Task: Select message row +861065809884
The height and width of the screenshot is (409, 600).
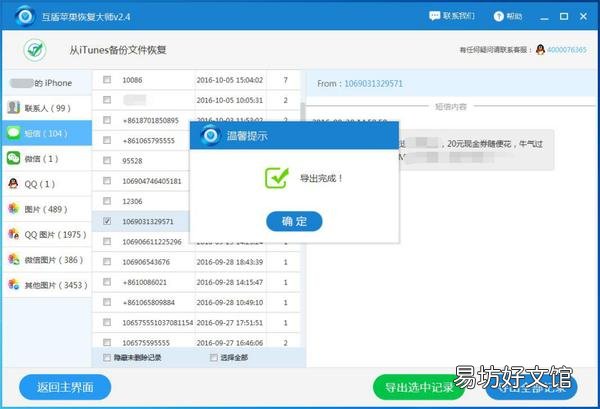Action: [196, 302]
